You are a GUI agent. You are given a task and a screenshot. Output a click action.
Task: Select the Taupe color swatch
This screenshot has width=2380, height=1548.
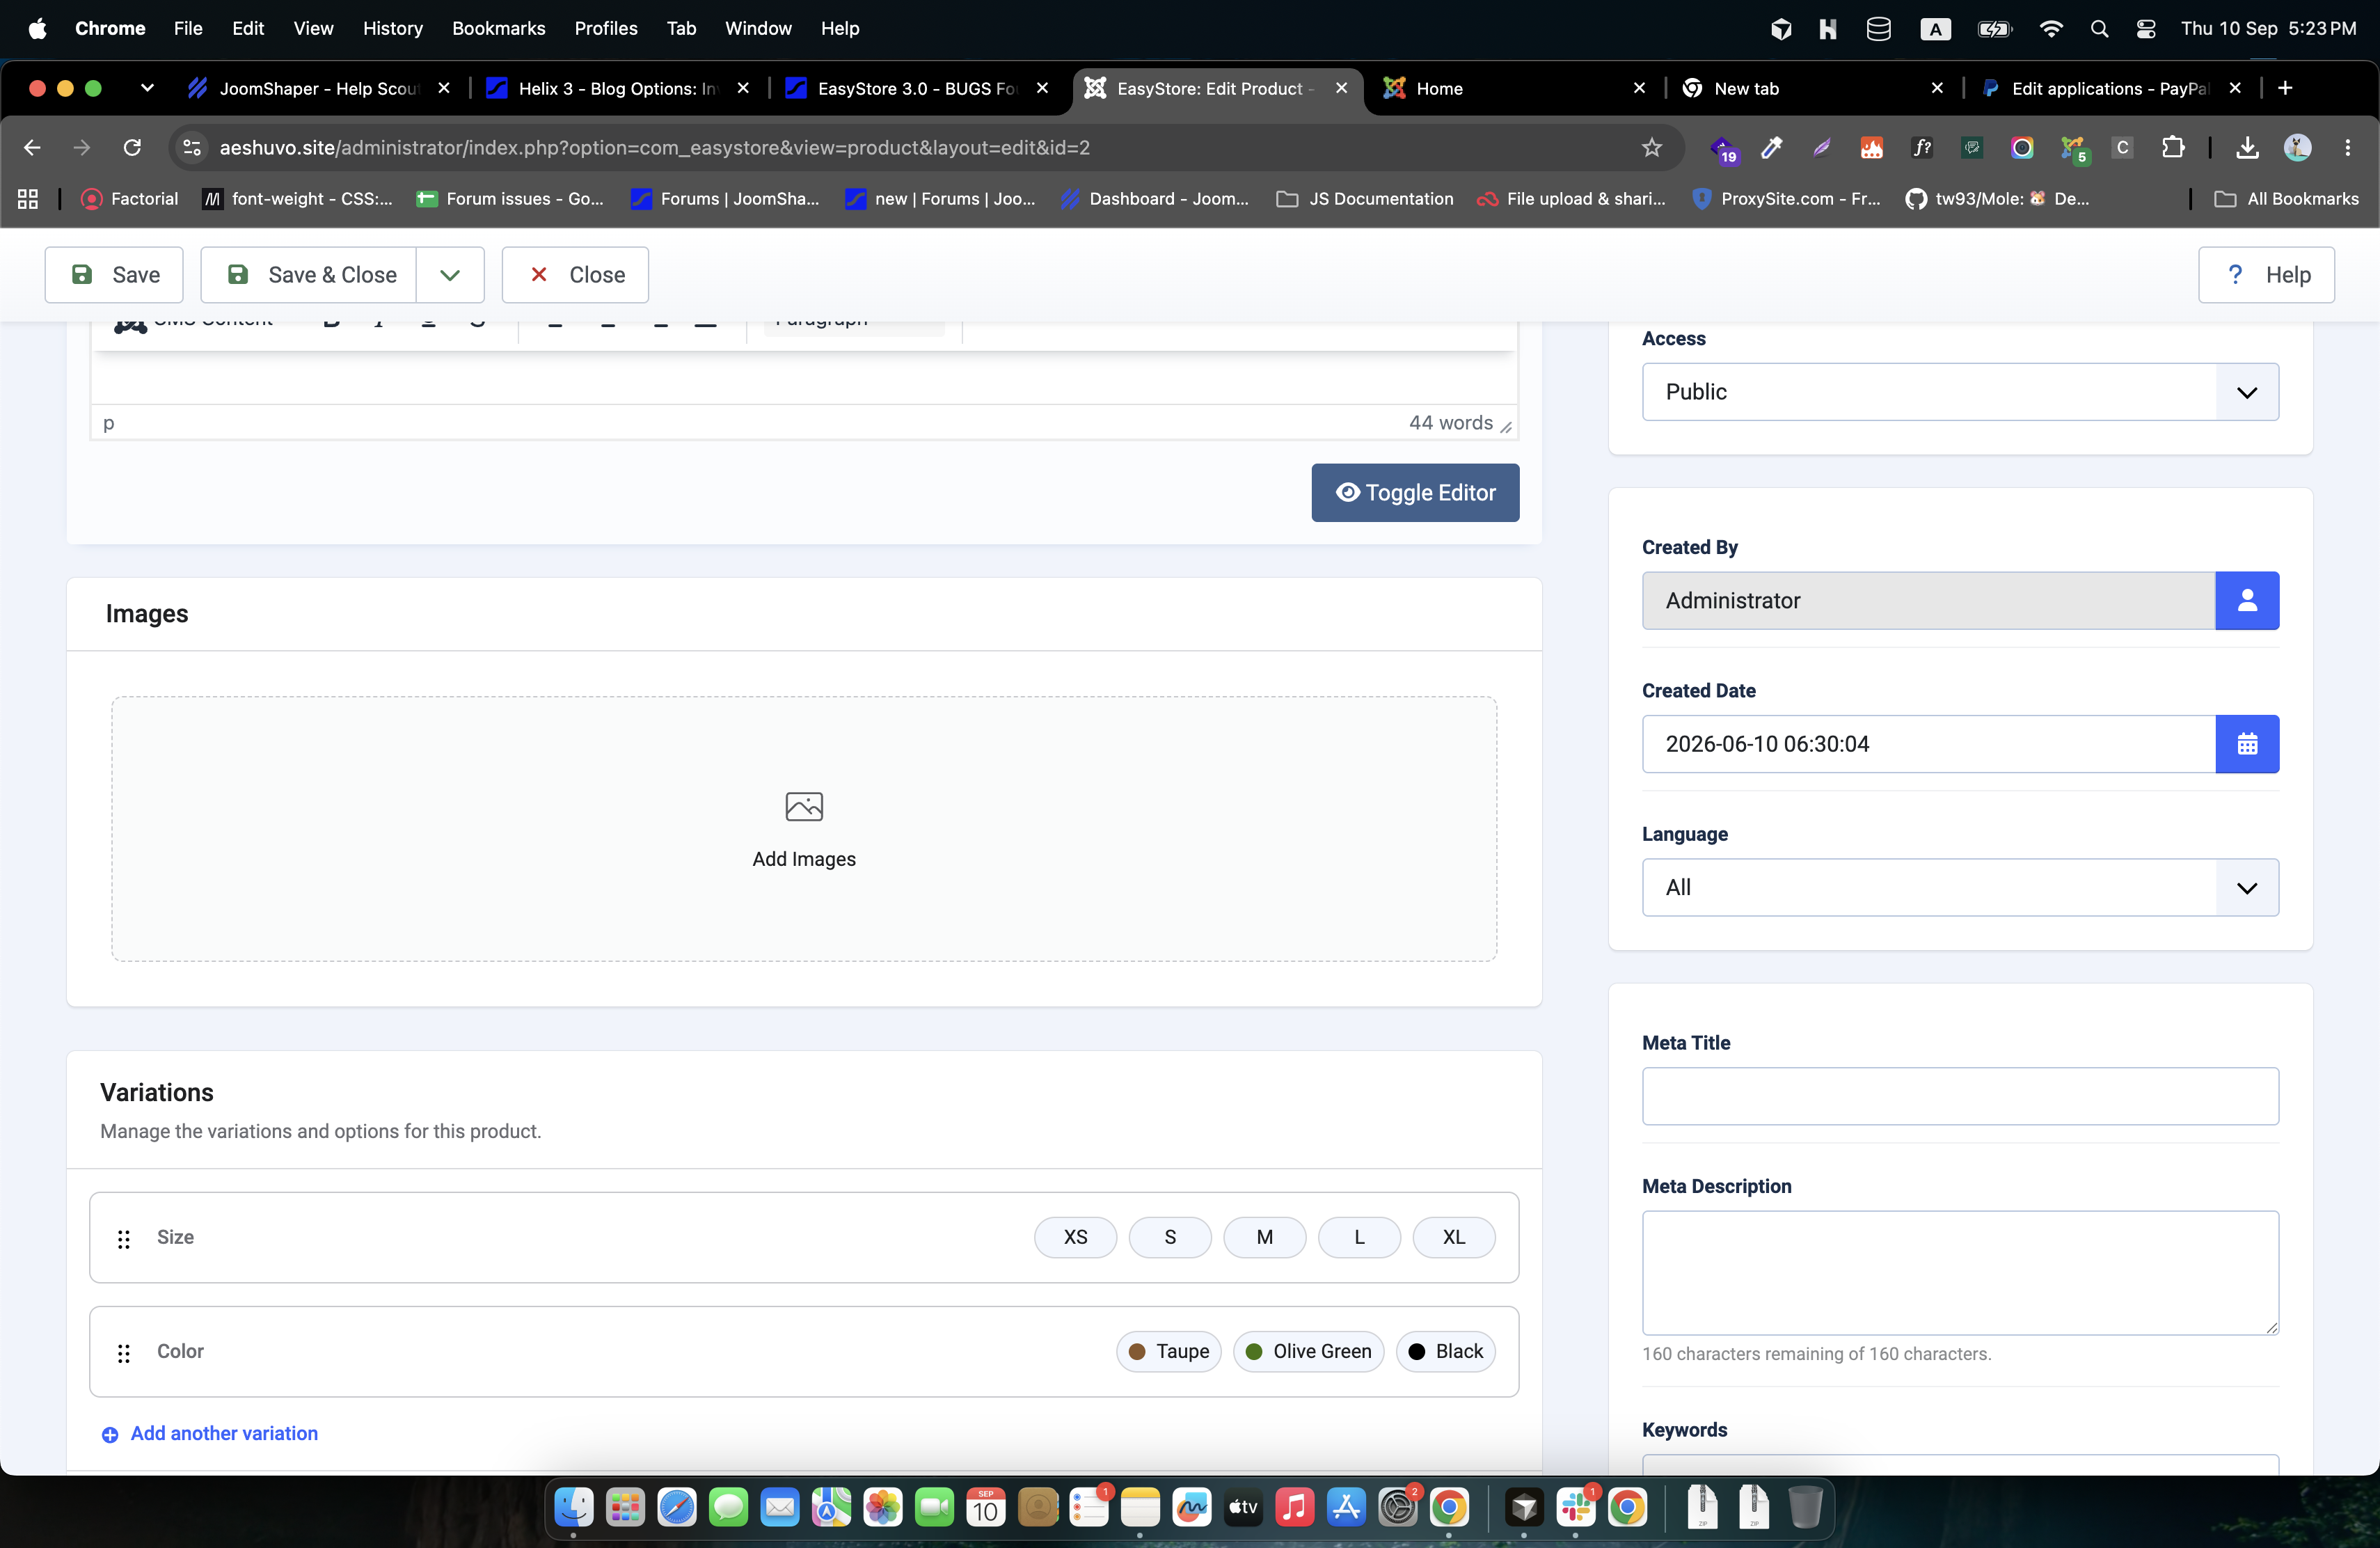[1169, 1351]
